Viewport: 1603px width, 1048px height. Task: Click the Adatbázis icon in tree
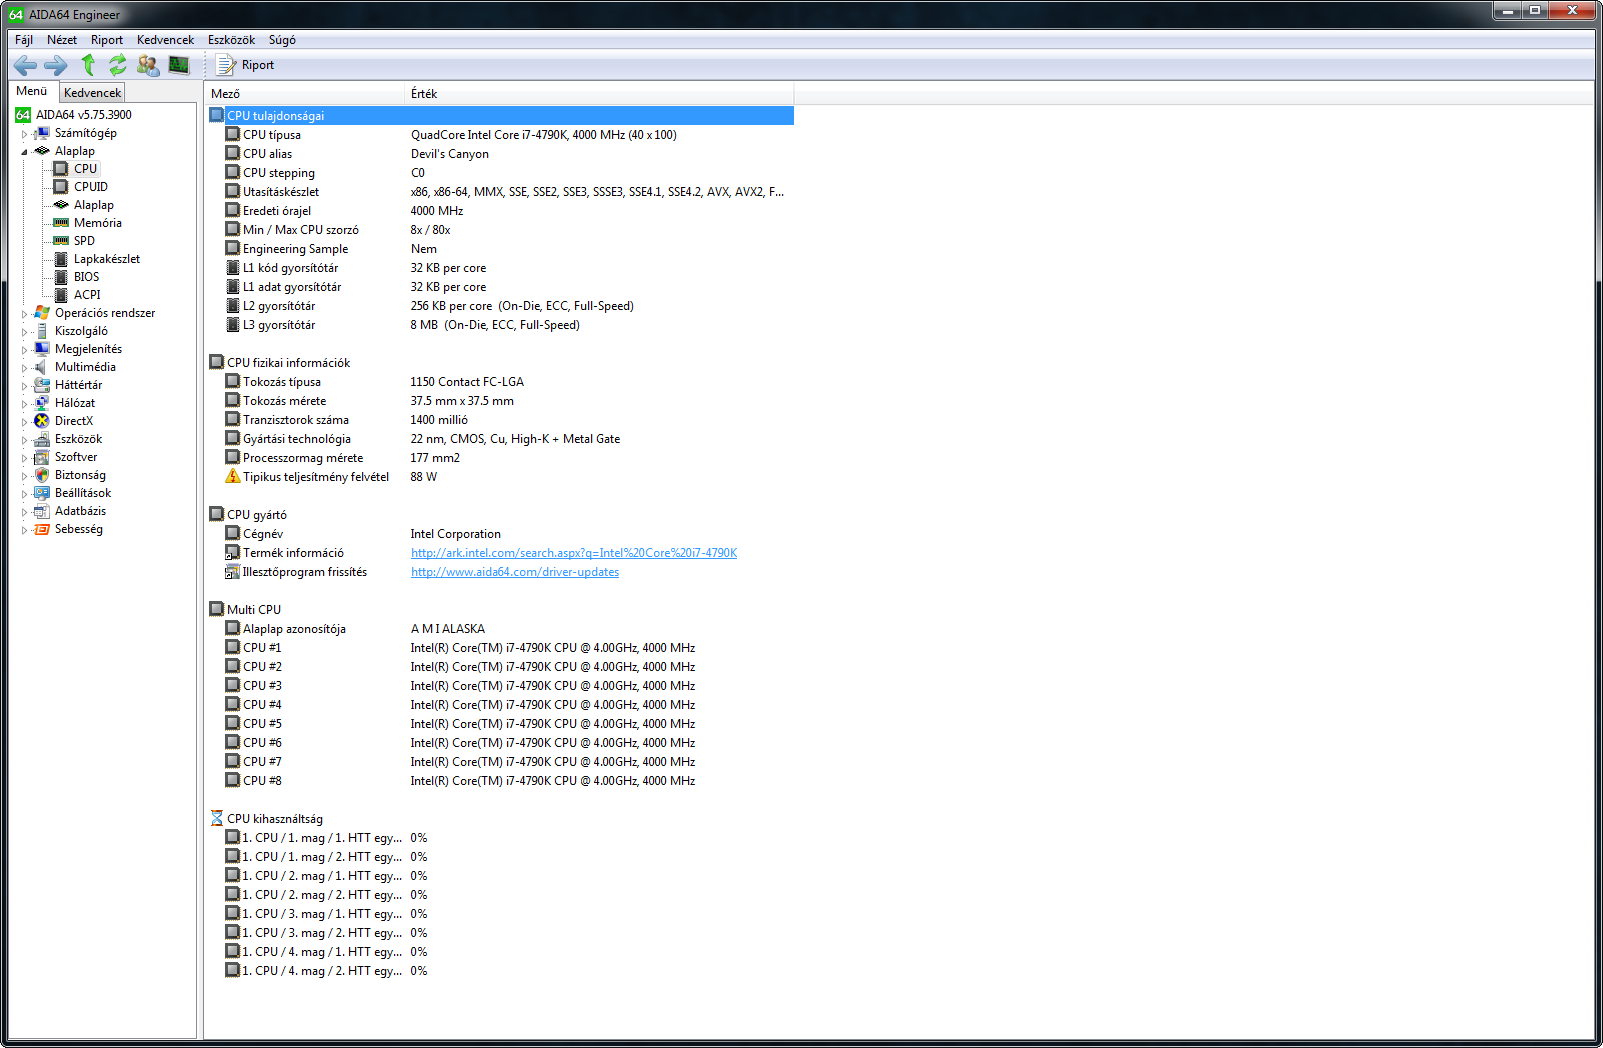click(42, 511)
